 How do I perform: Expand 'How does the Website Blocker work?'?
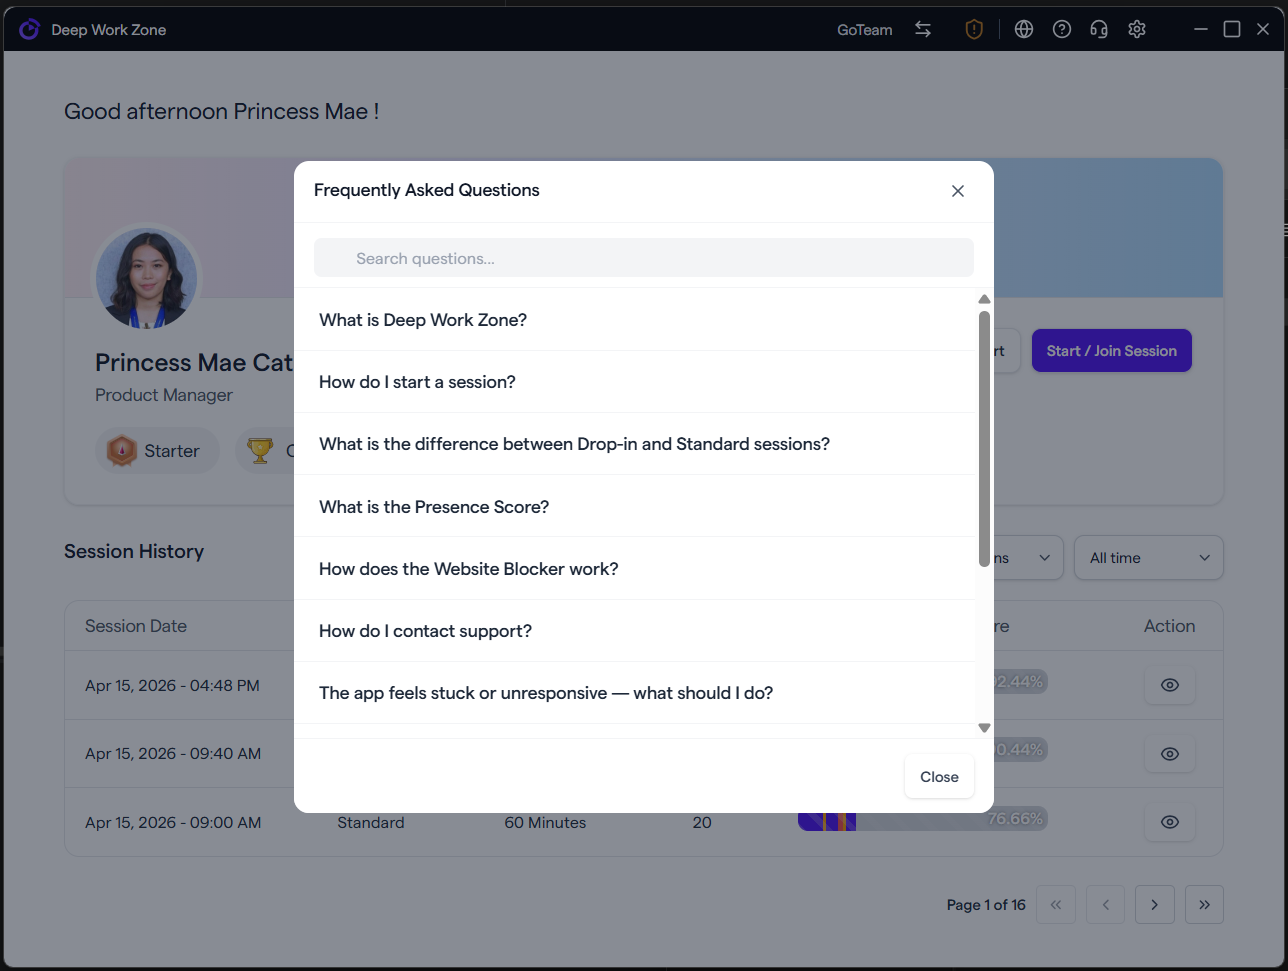(x=635, y=569)
